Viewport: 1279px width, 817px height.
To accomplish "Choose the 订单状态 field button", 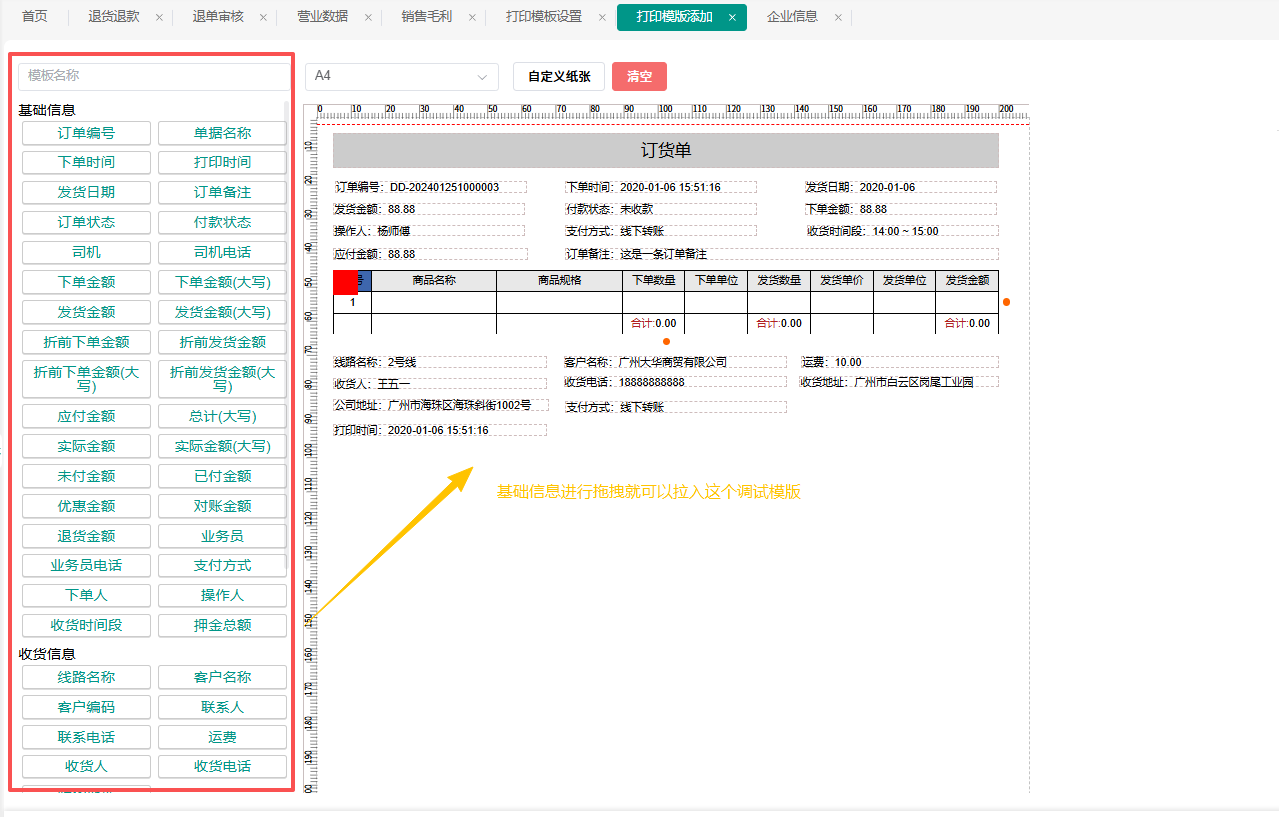I will (x=86, y=222).
